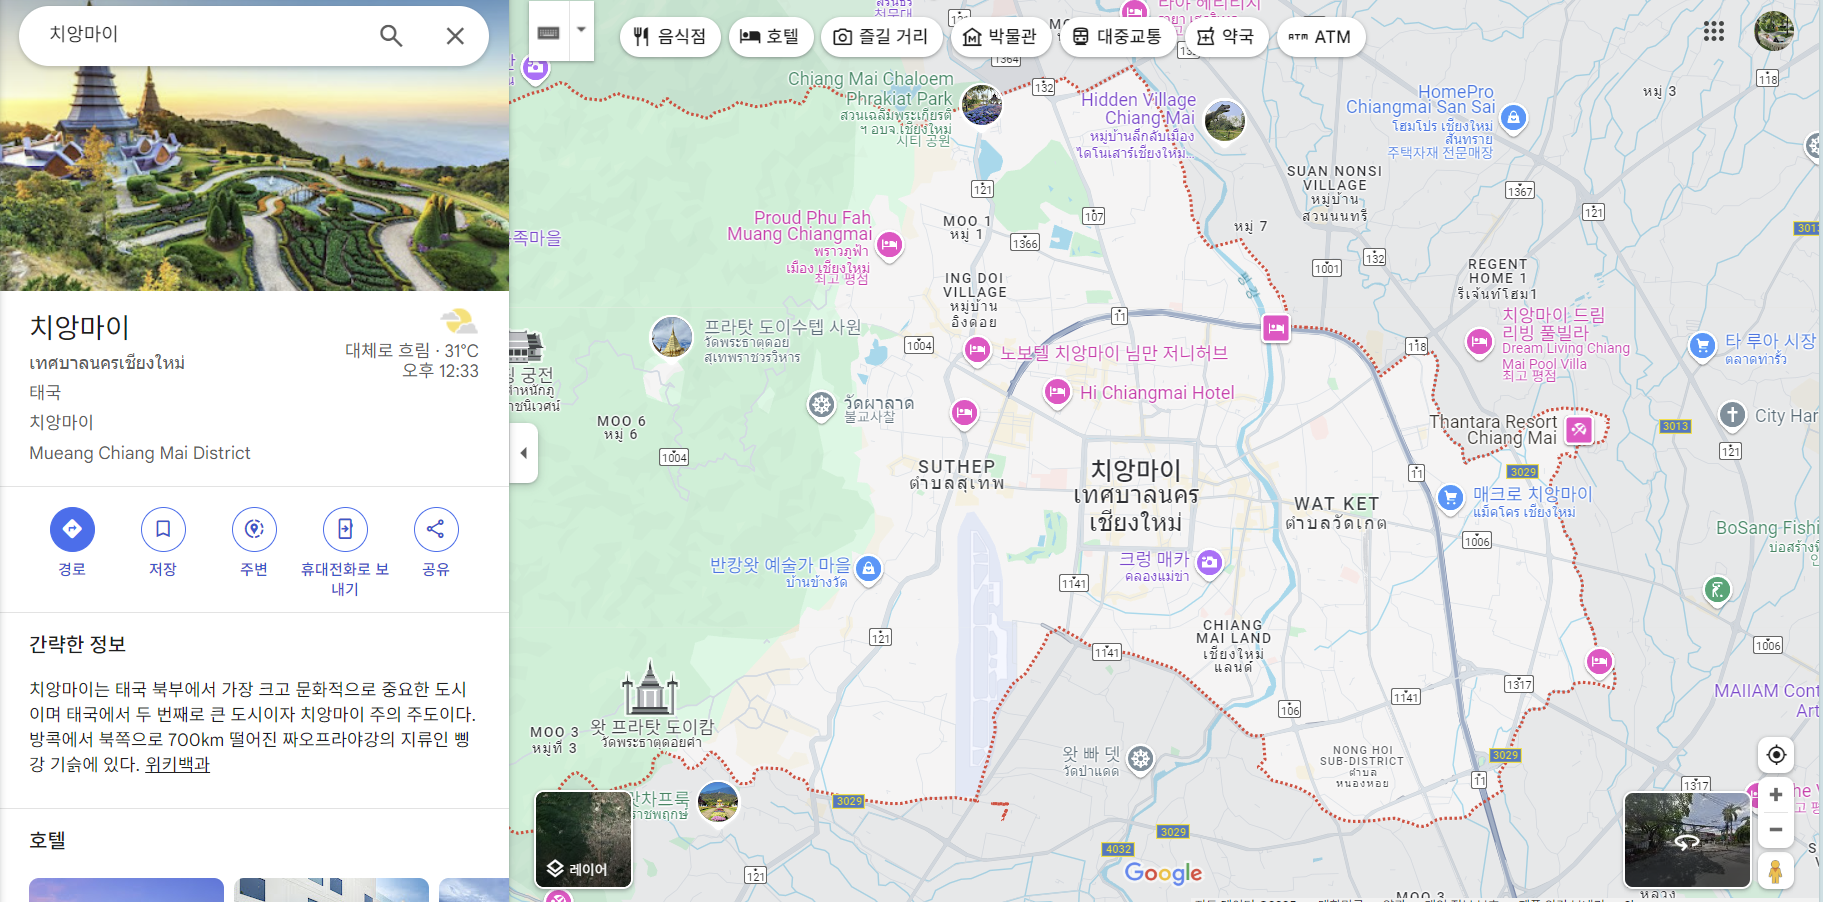Open the street view preview thumbnail
Screen dimensions: 1823x902
click(1687, 840)
